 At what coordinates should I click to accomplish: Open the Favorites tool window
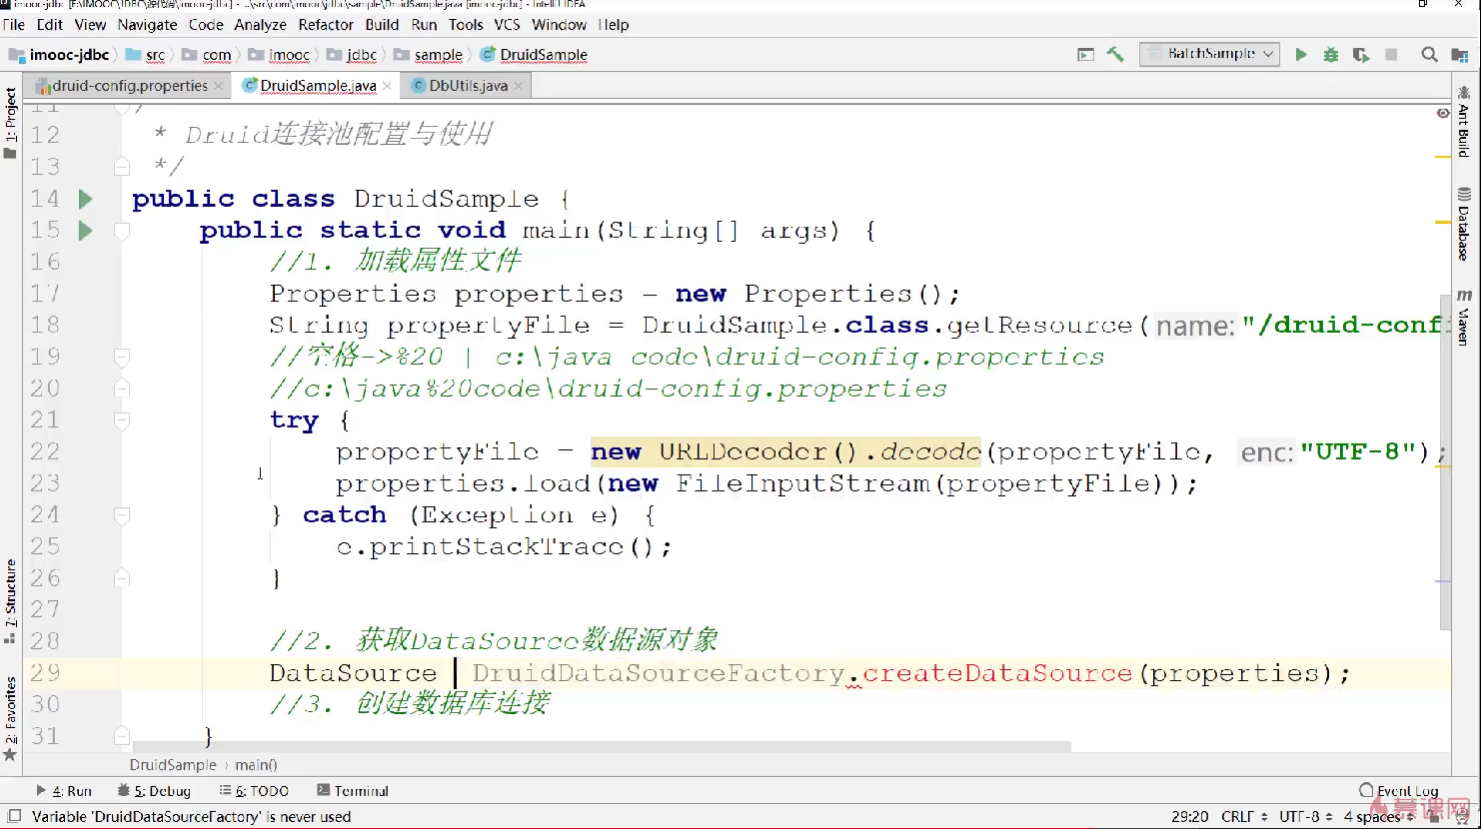click(10, 718)
